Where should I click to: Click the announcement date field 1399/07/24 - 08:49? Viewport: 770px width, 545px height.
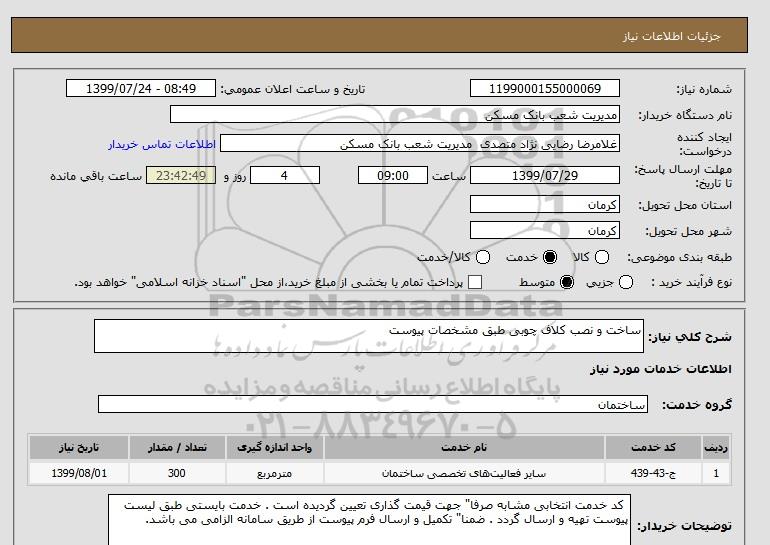141,88
